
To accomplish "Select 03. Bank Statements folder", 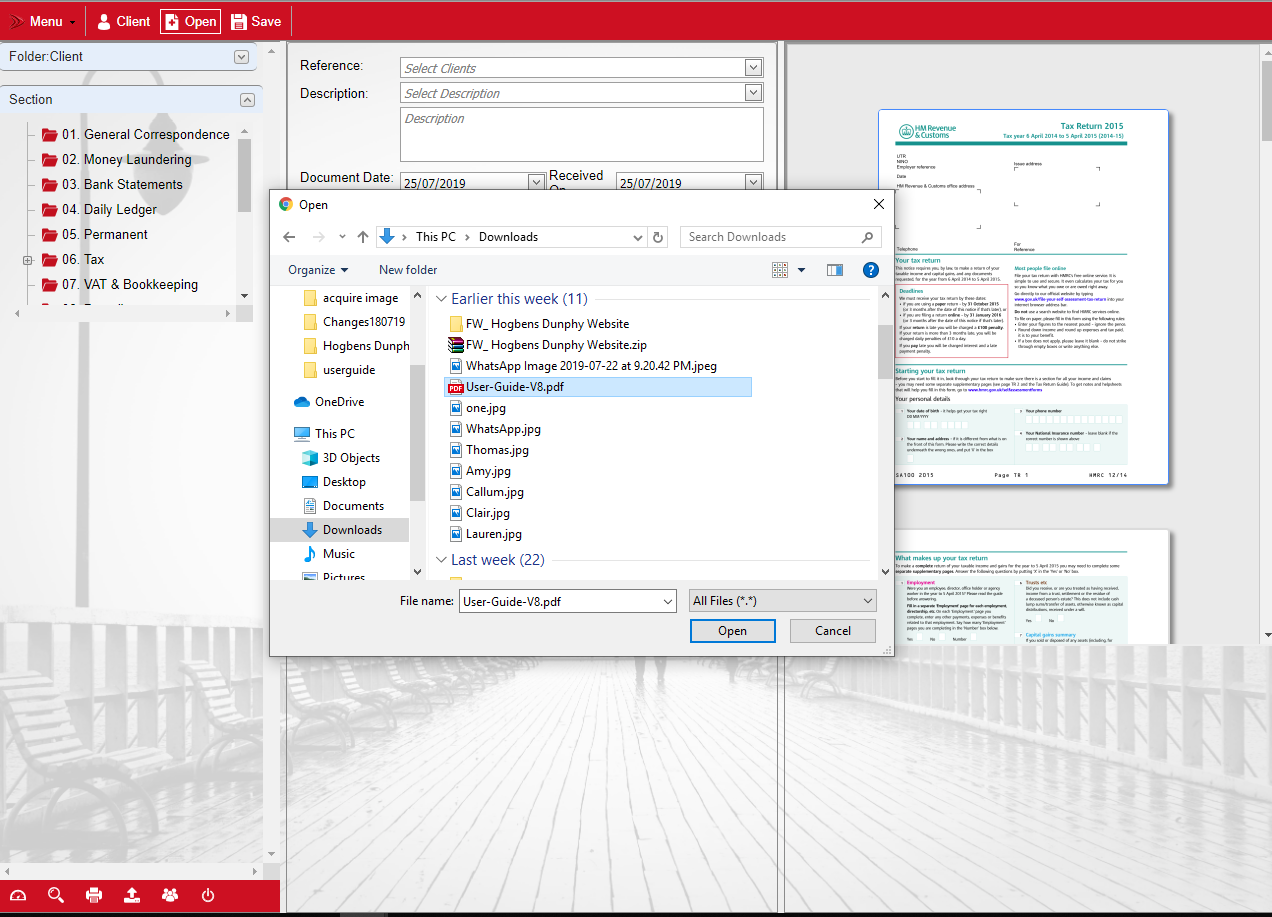I will 112,184.
